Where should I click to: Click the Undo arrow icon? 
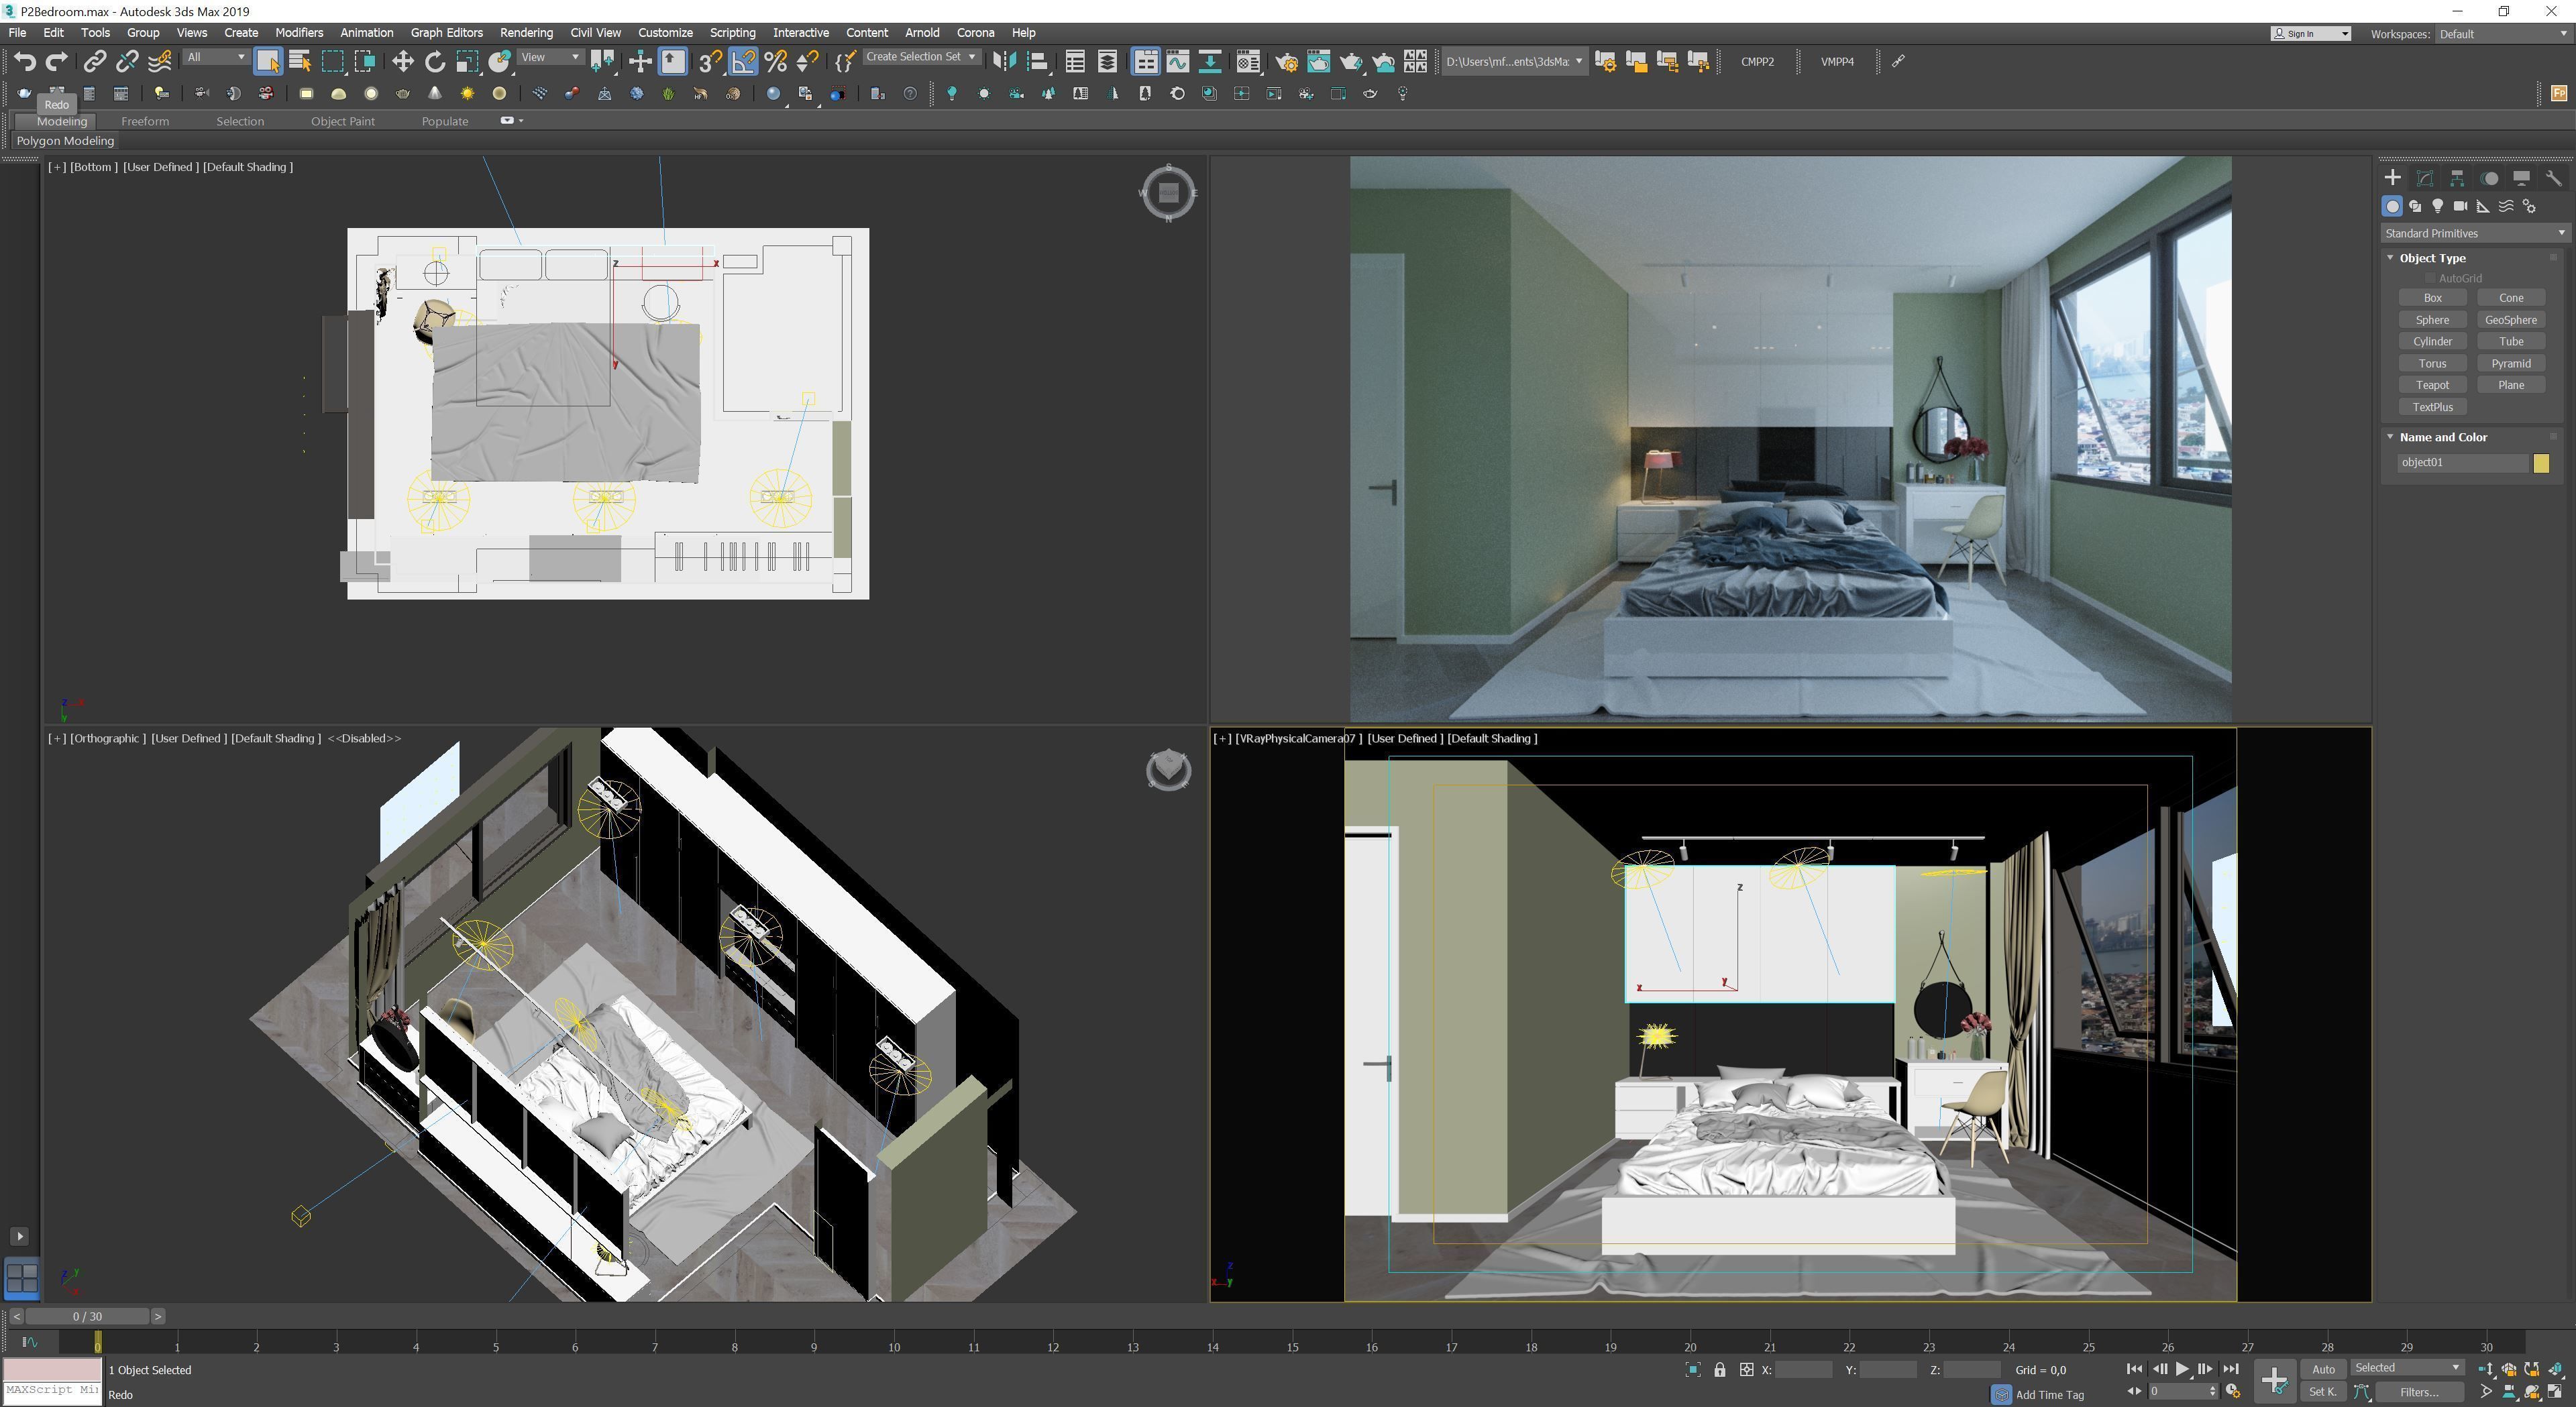(25, 62)
